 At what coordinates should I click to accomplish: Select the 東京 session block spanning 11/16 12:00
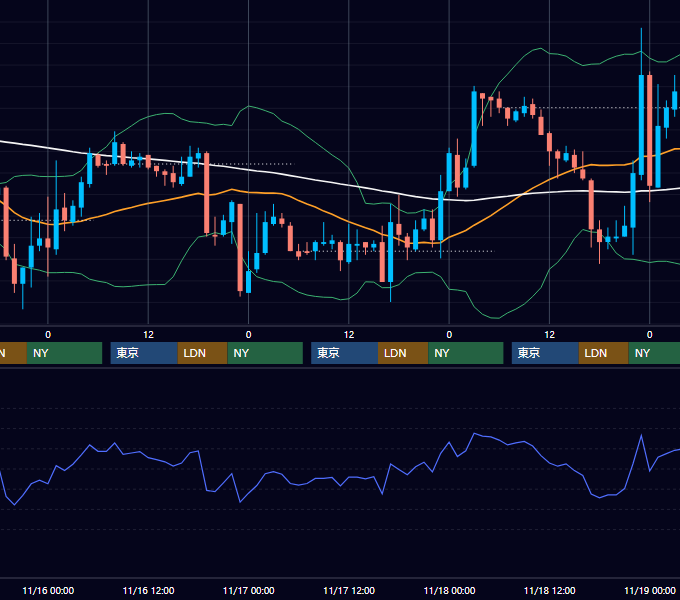click(x=144, y=353)
